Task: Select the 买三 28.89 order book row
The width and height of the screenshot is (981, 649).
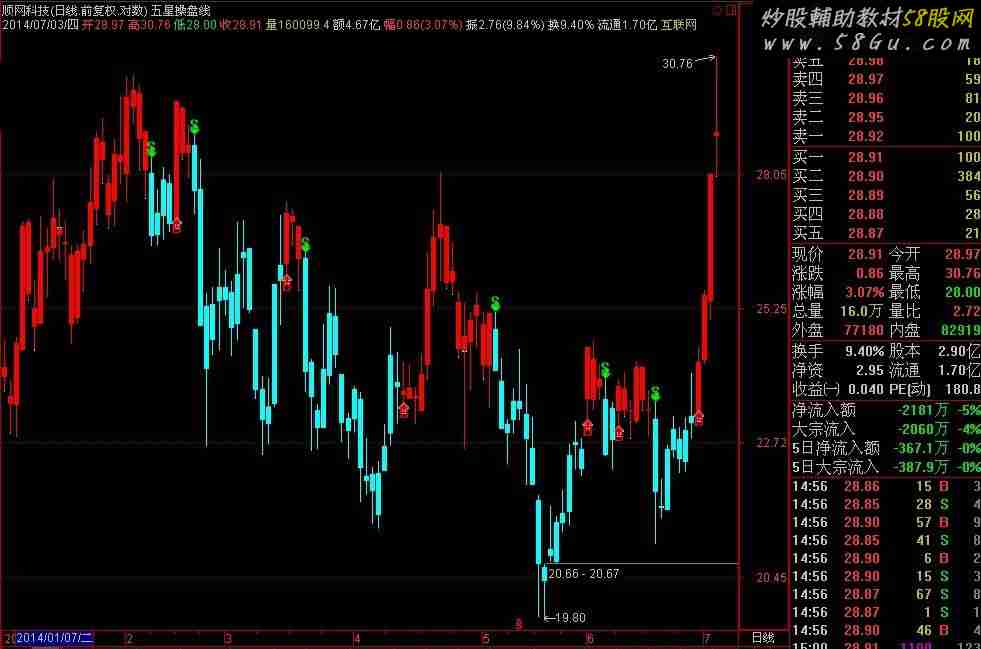Action: [x=885, y=195]
